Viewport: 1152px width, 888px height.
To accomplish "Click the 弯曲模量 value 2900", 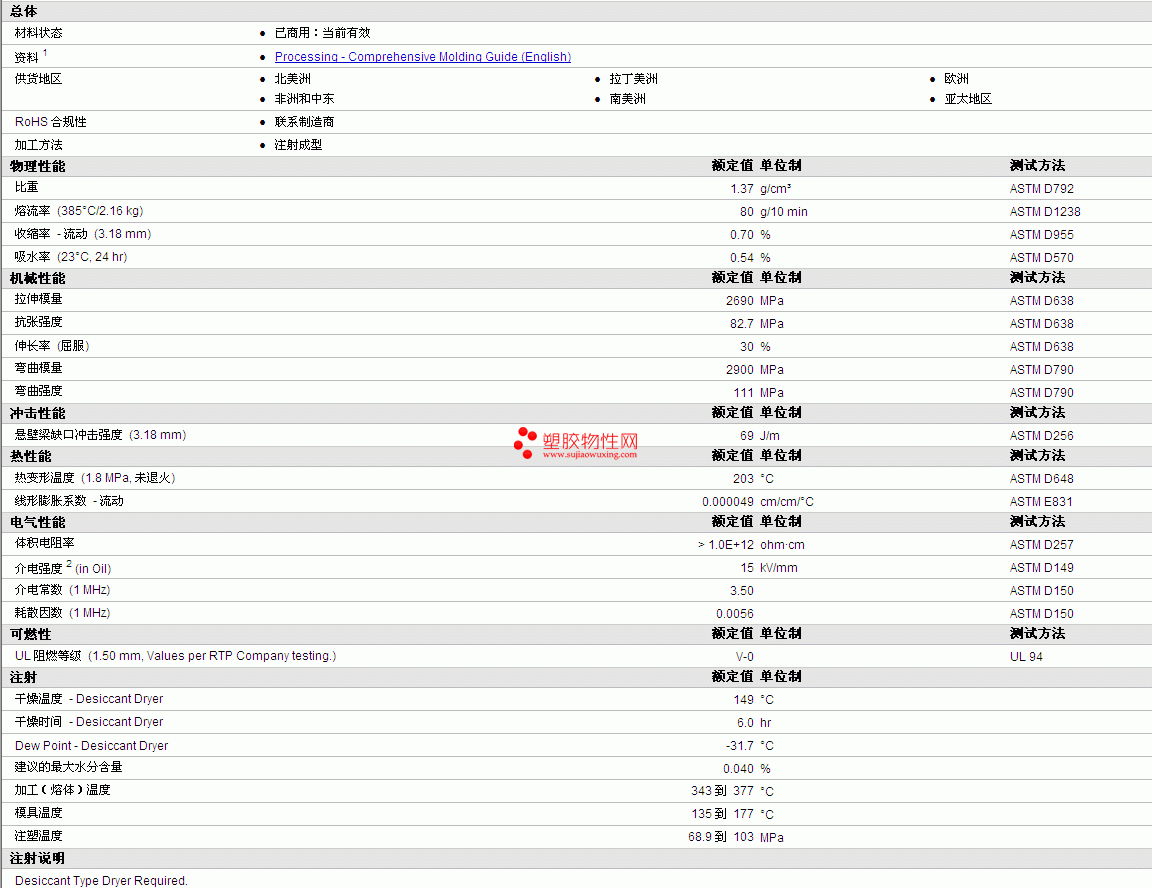I will point(740,369).
